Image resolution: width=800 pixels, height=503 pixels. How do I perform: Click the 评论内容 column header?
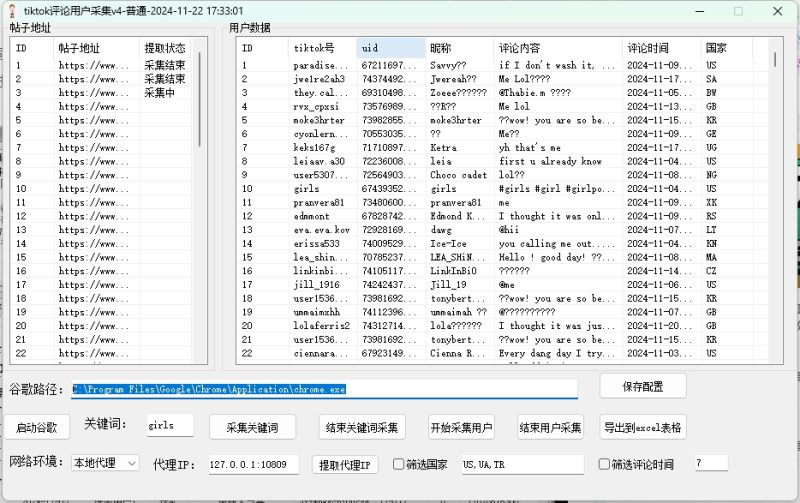[x=558, y=48]
